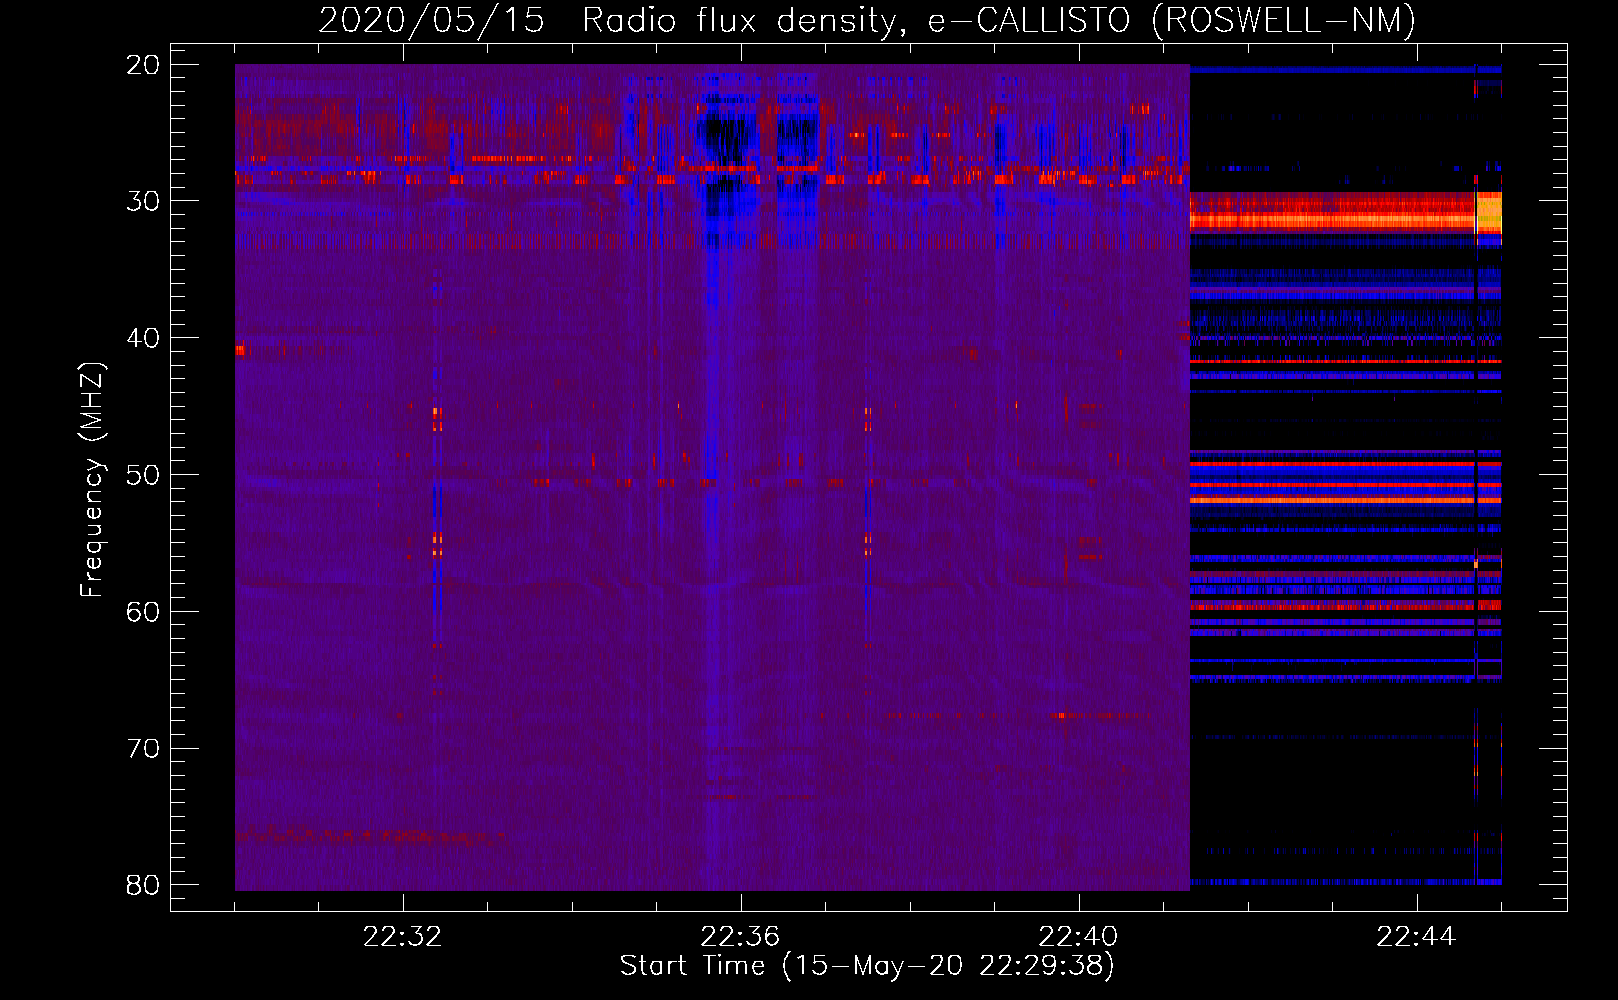Click the 20 MHz frequency tick label
The height and width of the screenshot is (1000, 1618).
143,65
